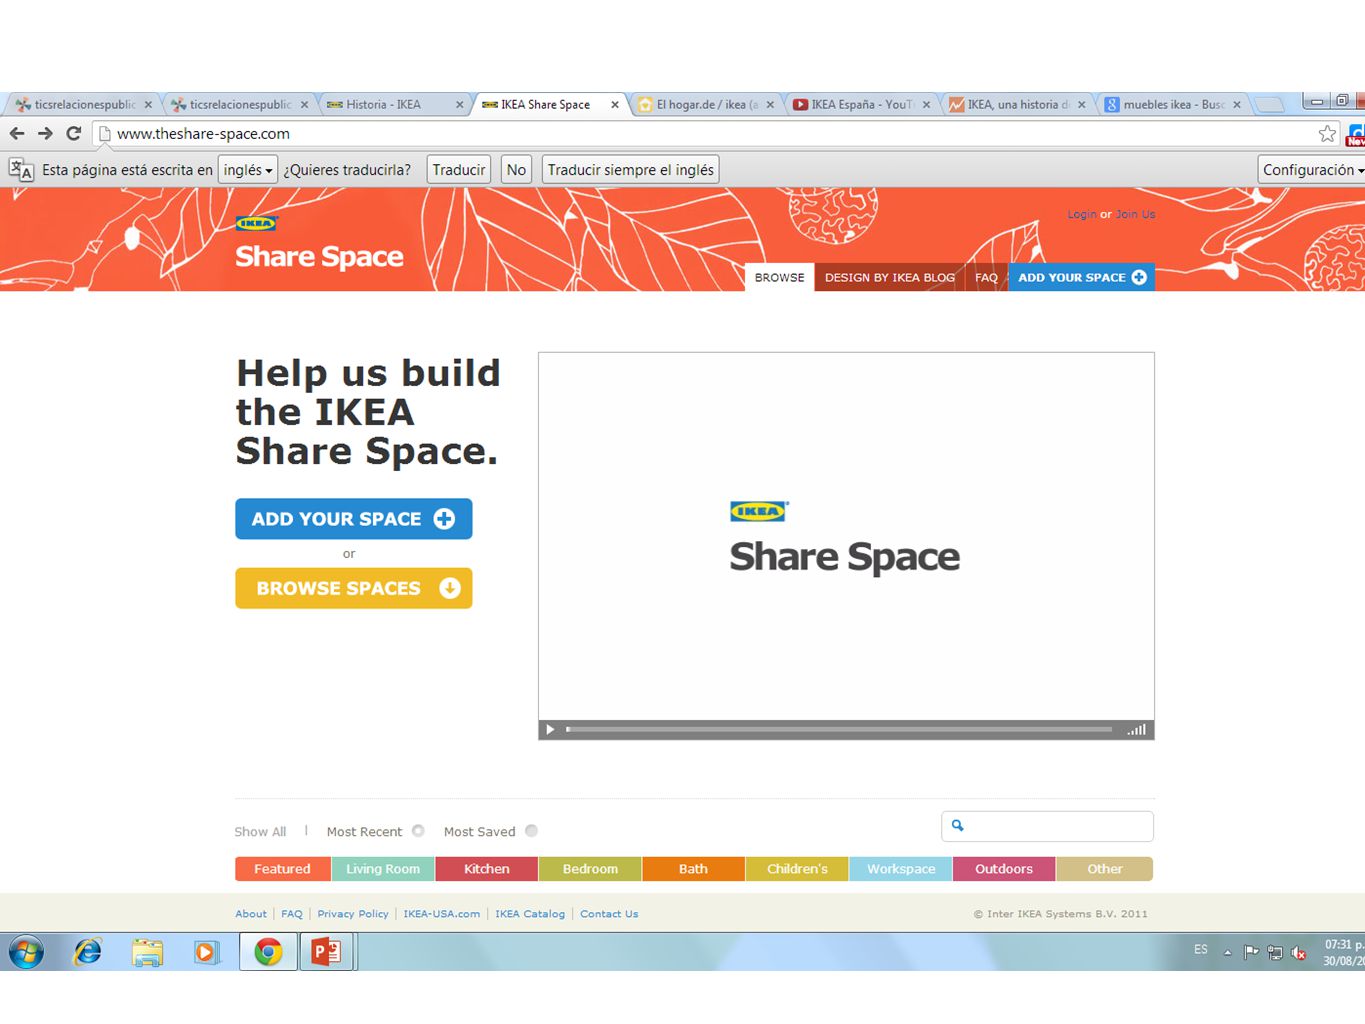1365x1024 pixels.
Task: Open Windows Media Player from the taskbar
Action: (x=207, y=952)
